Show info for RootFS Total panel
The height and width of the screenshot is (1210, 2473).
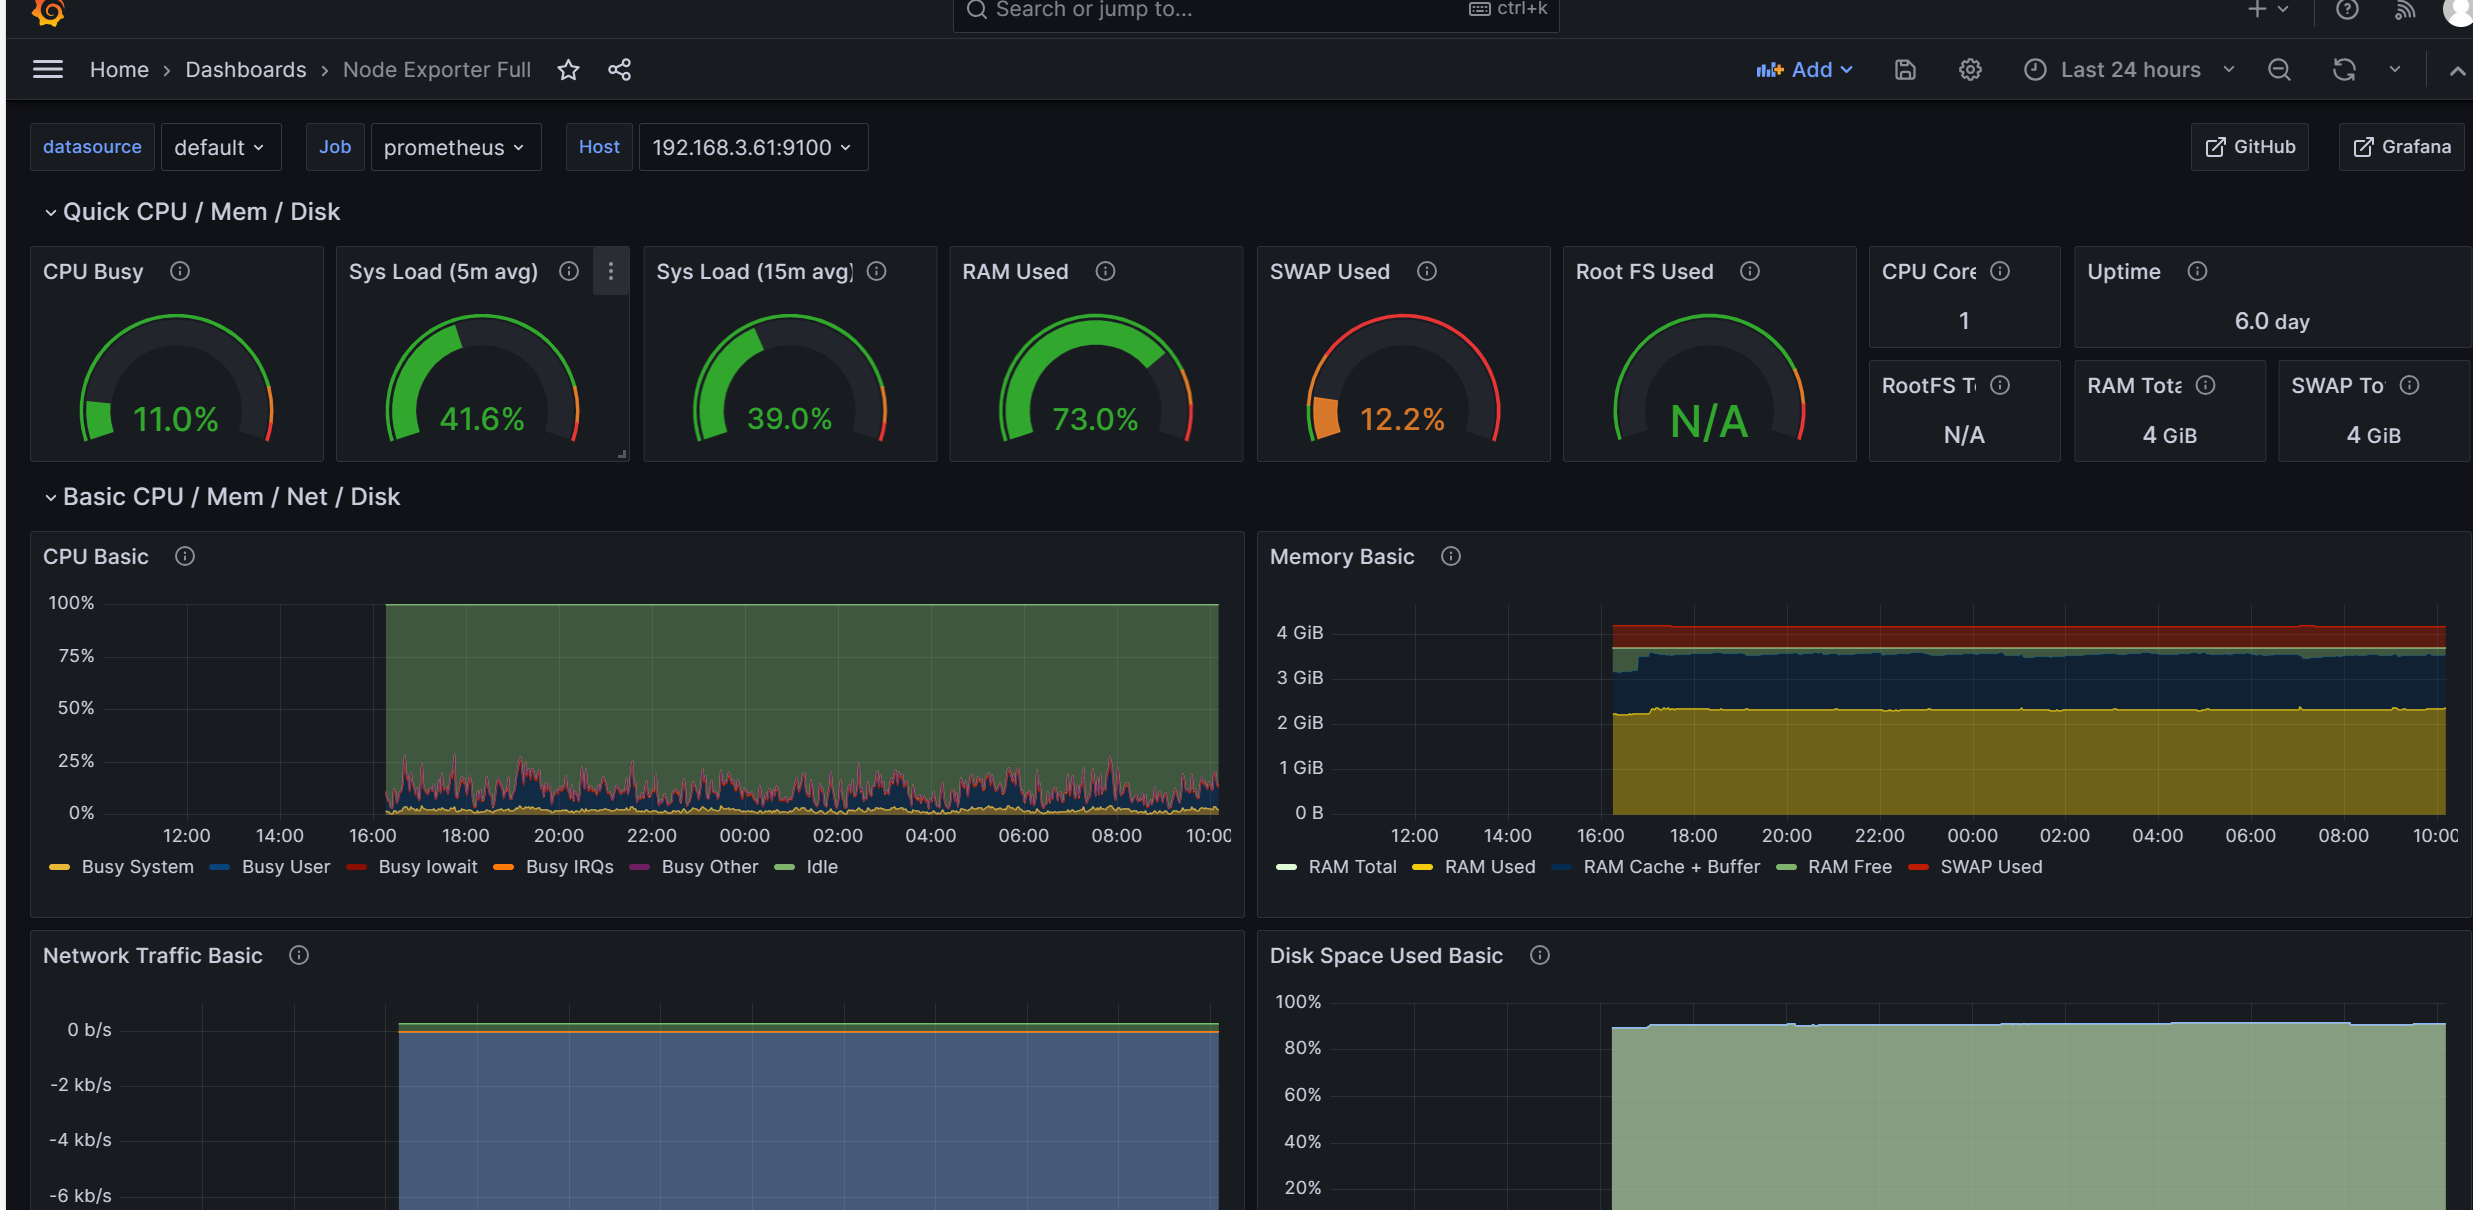pos(2000,385)
